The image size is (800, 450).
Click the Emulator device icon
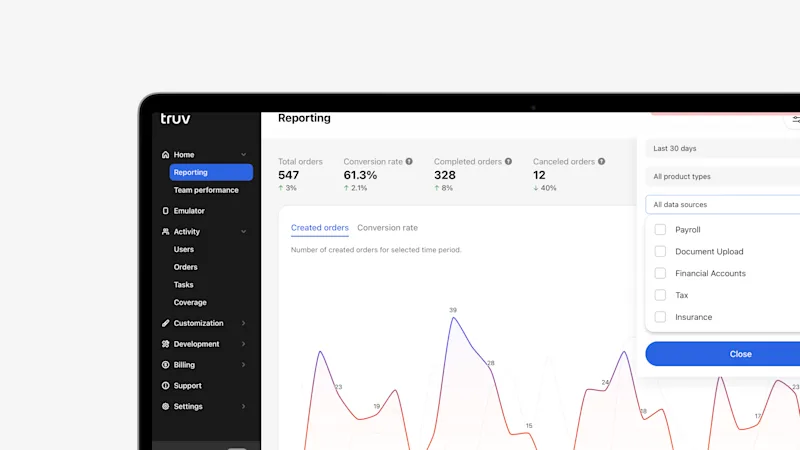pyautogui.click(x=165, y=211)
